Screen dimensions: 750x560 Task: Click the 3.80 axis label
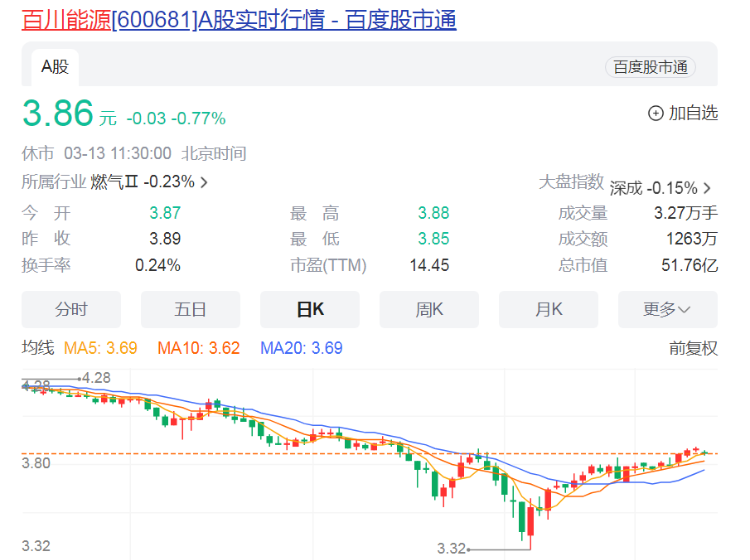click(36, 463)
